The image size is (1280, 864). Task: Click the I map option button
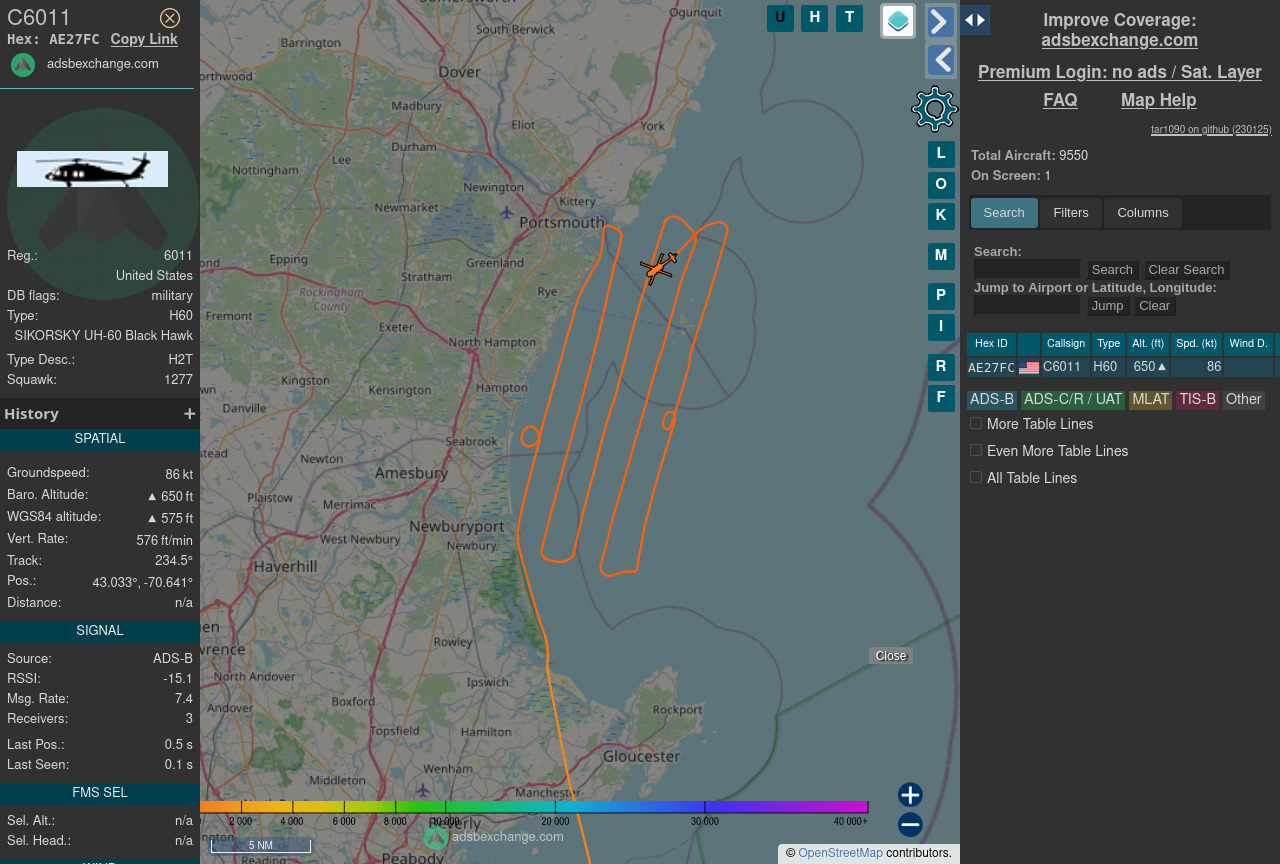point(941,327)
